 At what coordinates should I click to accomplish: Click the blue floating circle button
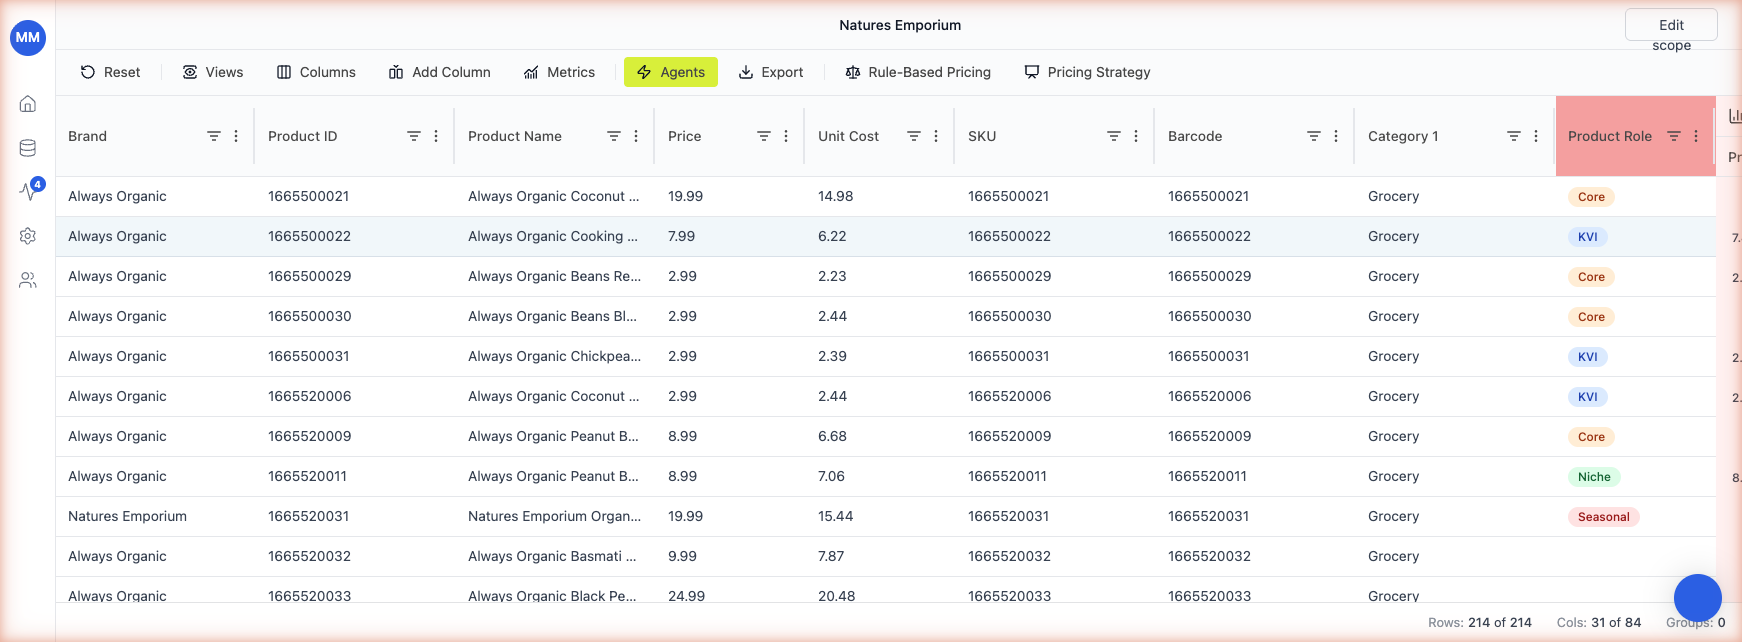tap(1698, 598)
